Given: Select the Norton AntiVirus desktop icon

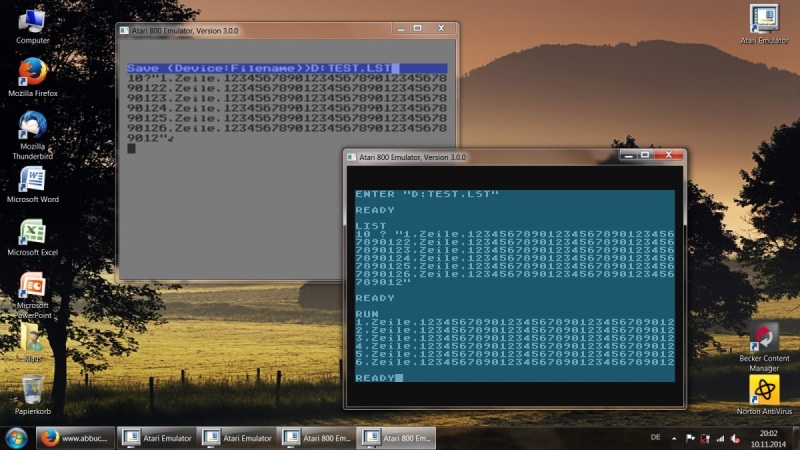Looking at the screenshot, I should pyautogui.click(x=764, y=395).
